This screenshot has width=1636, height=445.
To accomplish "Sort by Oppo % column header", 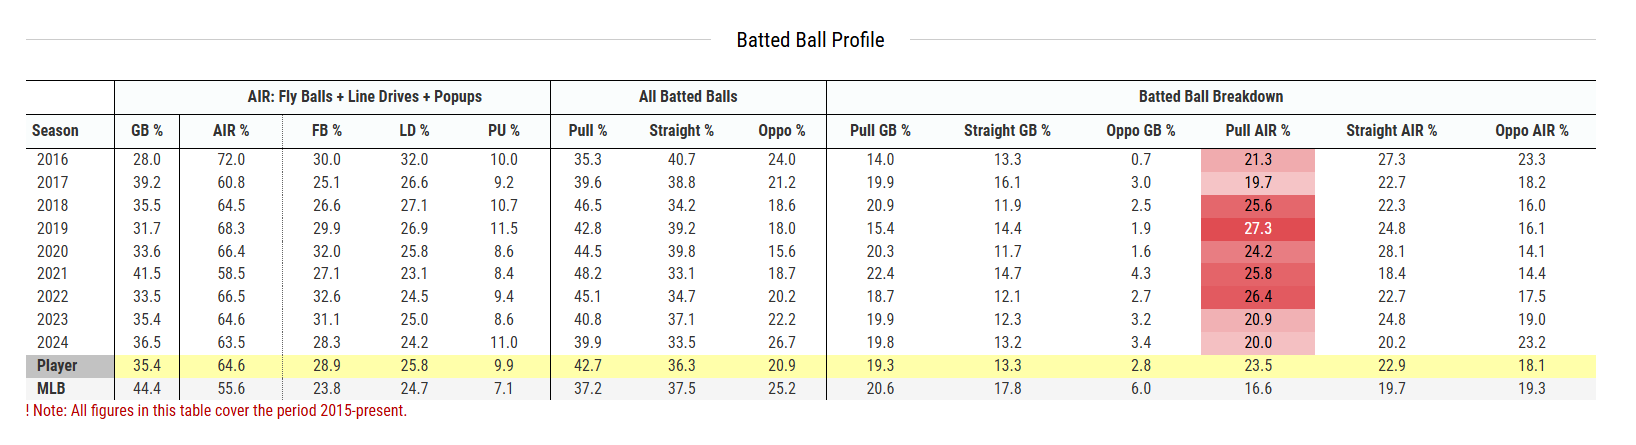I will click(782, 131).
